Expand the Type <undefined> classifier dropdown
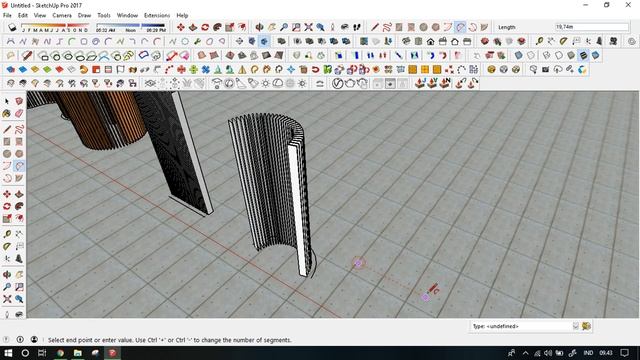 [x=576, y=326]
